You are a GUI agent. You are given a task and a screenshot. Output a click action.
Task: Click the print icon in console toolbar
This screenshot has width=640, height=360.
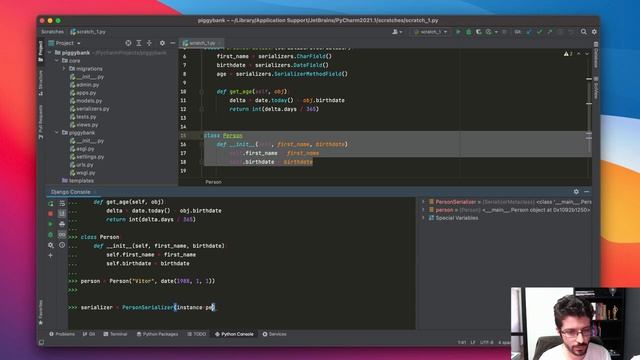[x=62, y=224]
